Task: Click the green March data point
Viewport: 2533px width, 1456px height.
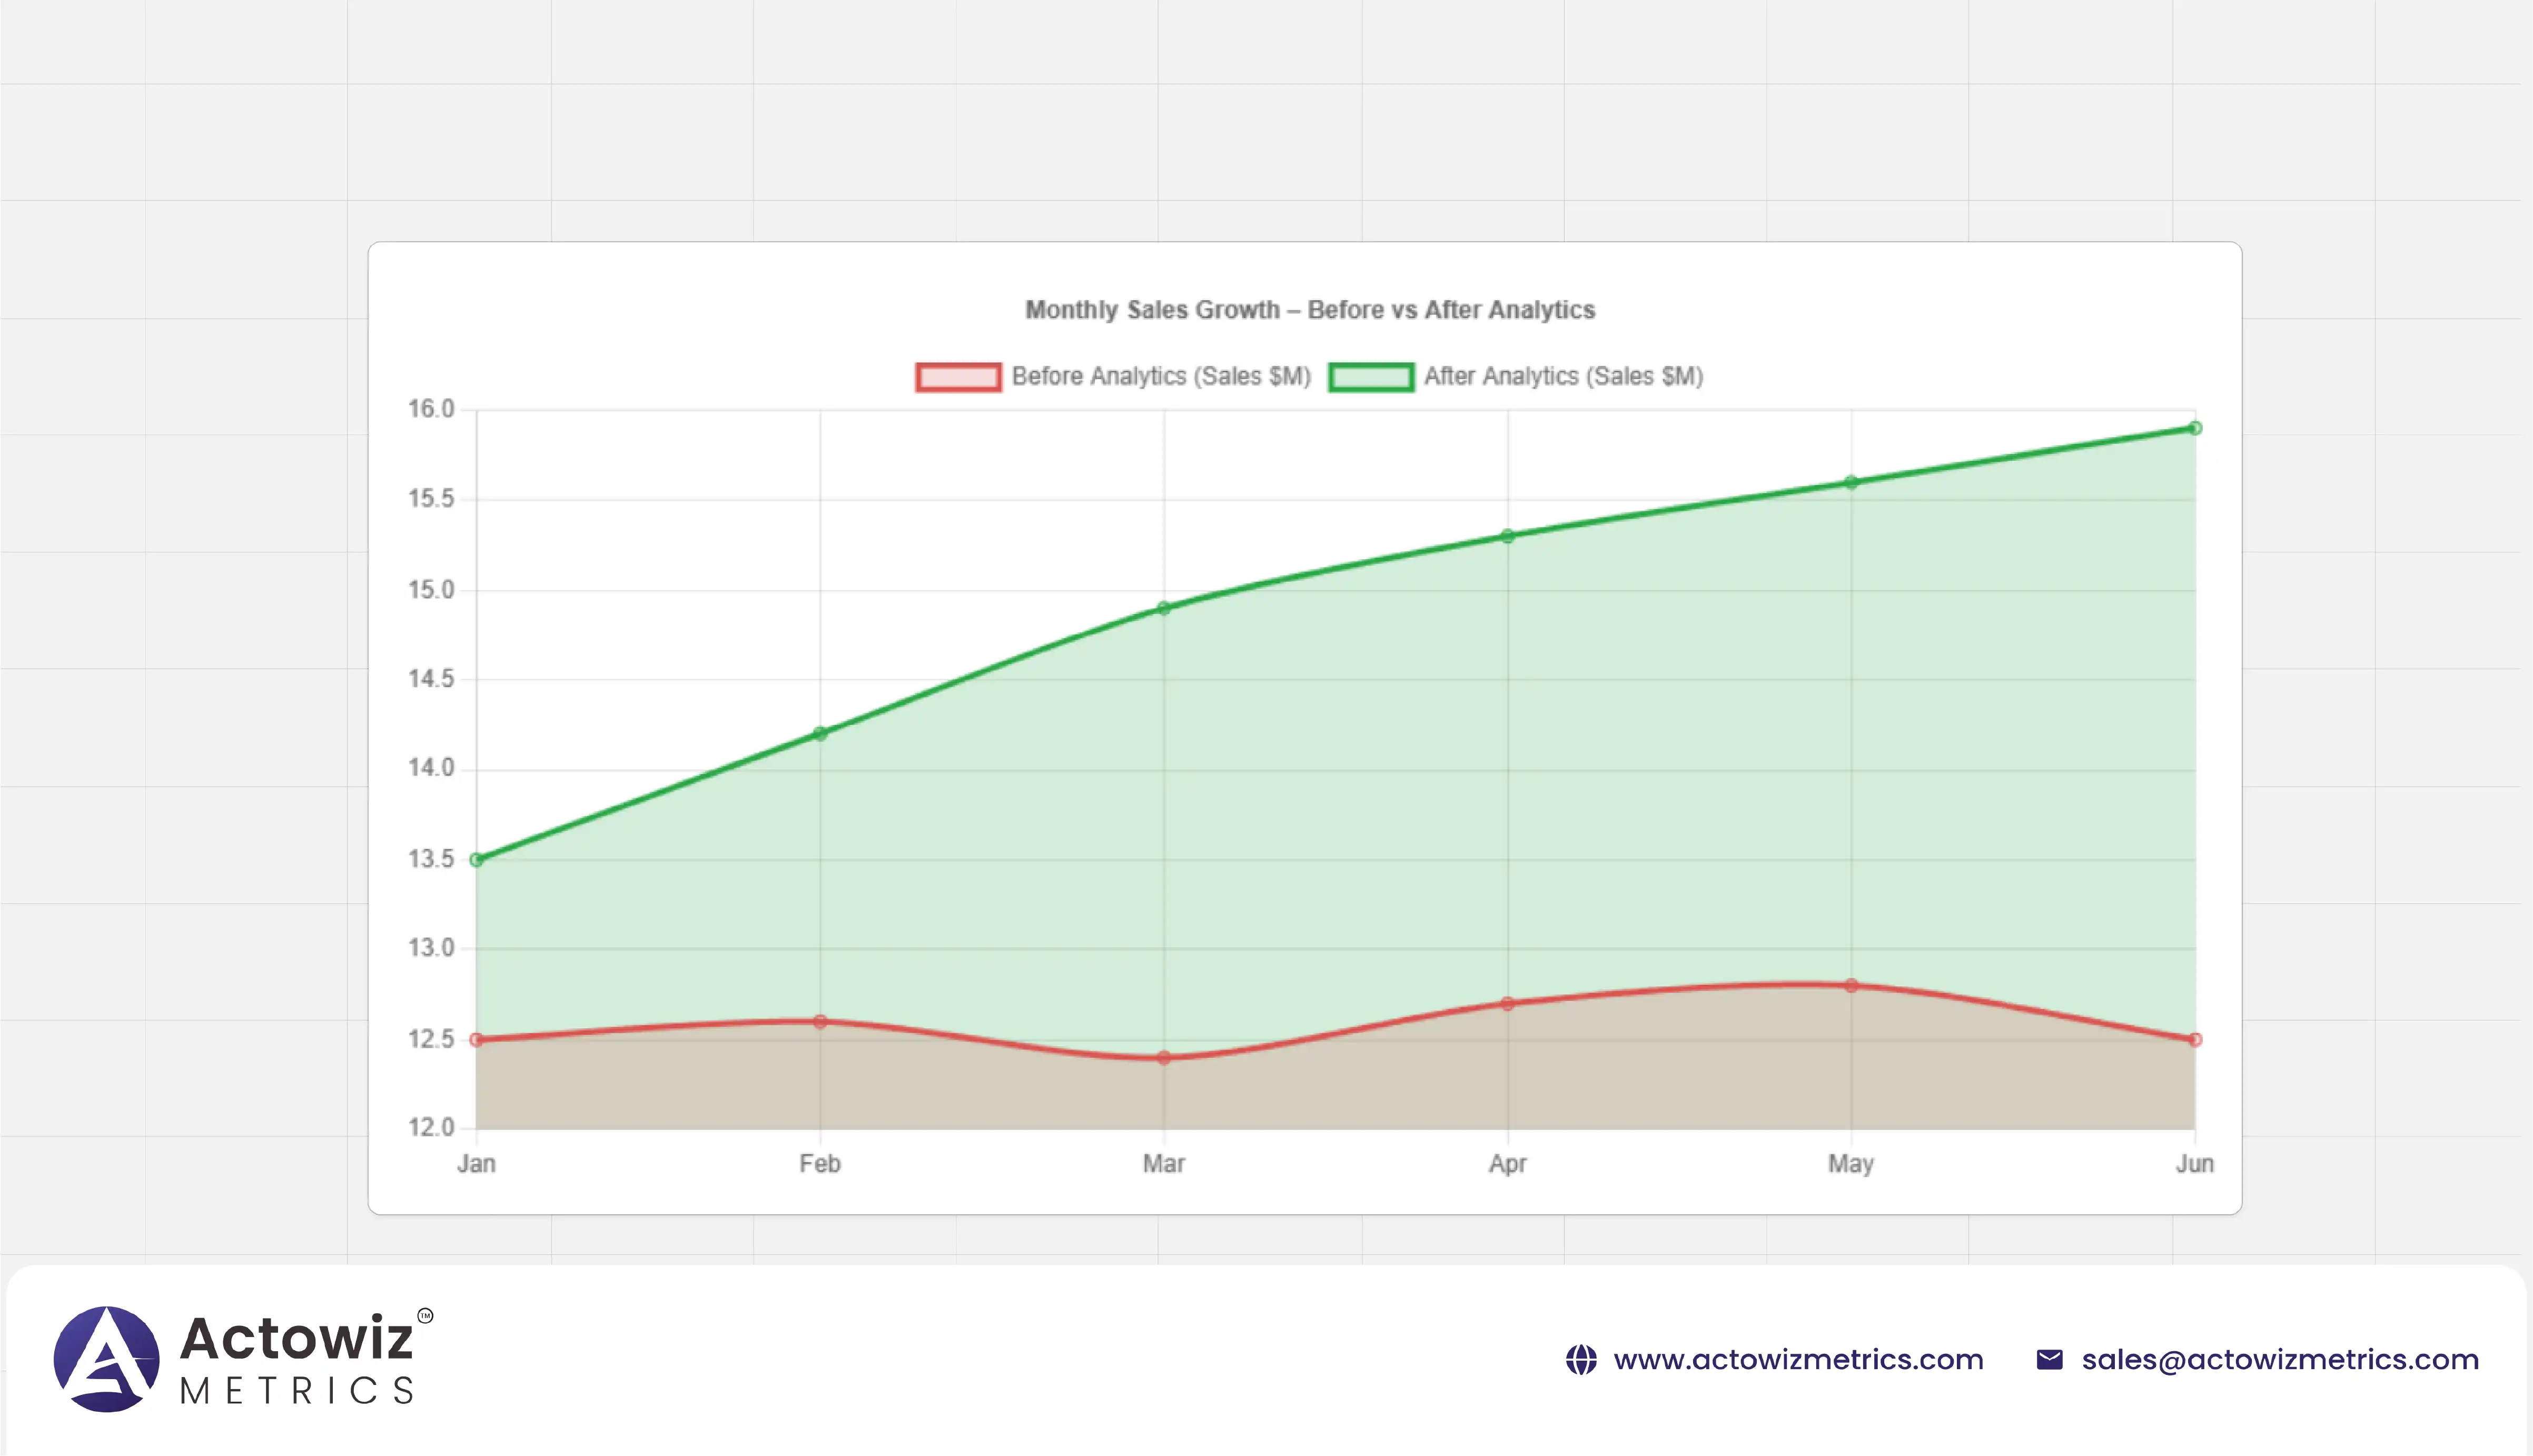Action: click(1164, 608)
